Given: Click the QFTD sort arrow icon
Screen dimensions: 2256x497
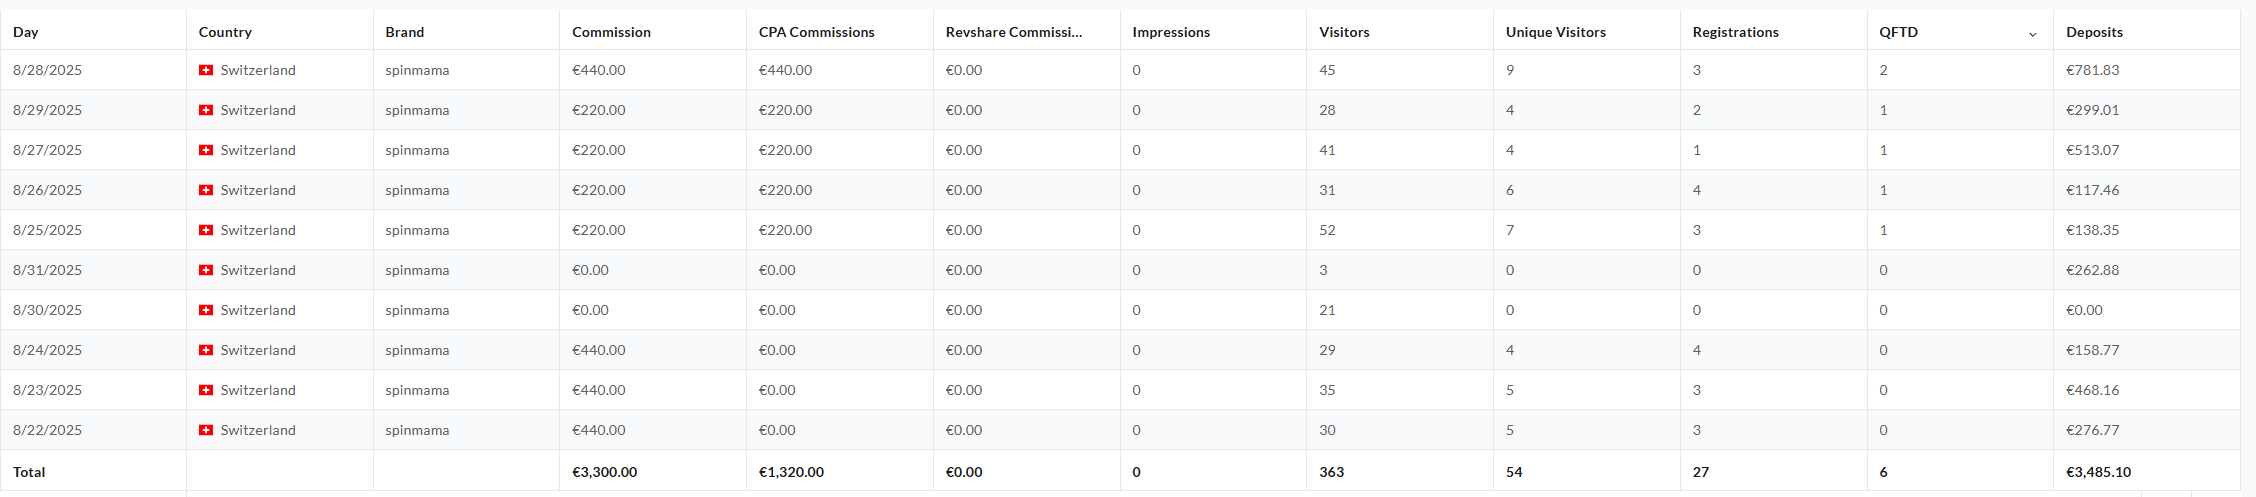Looking at the screenshot, I should pyautogui.click(x=2032, y=34).
